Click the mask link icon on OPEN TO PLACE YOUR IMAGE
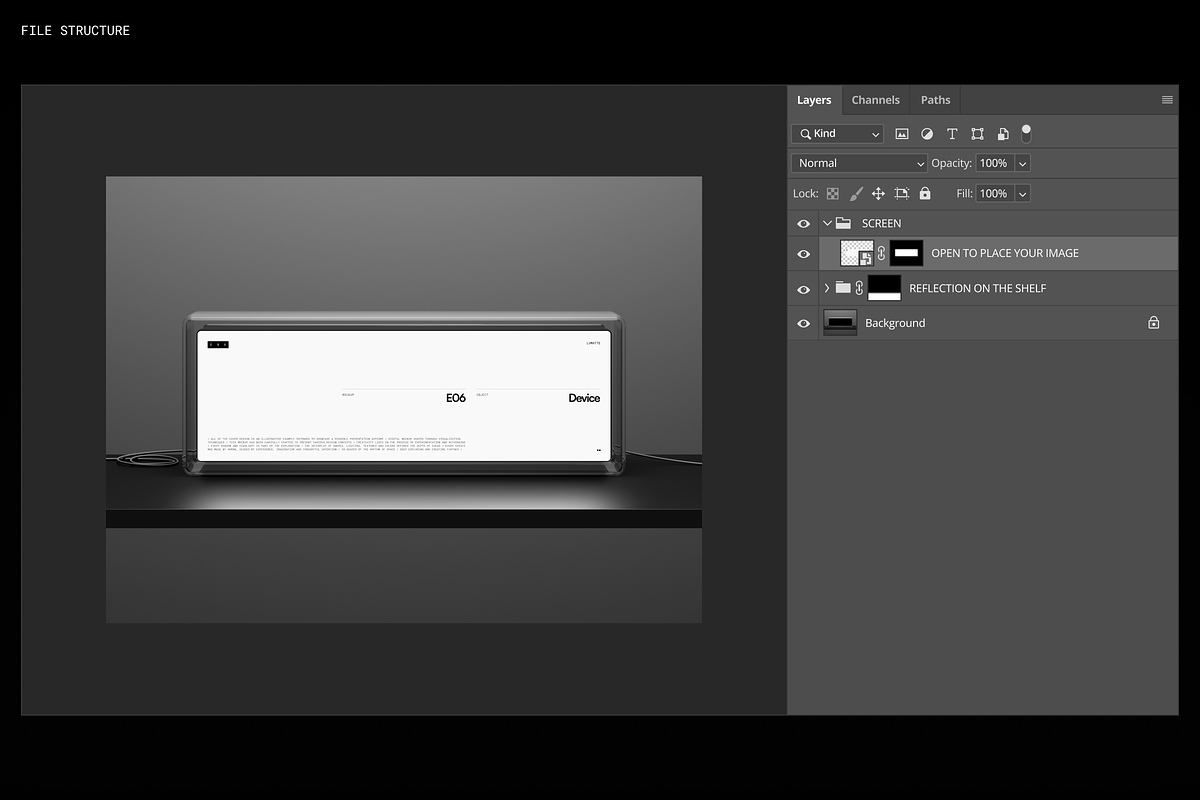 pos(882,254)
